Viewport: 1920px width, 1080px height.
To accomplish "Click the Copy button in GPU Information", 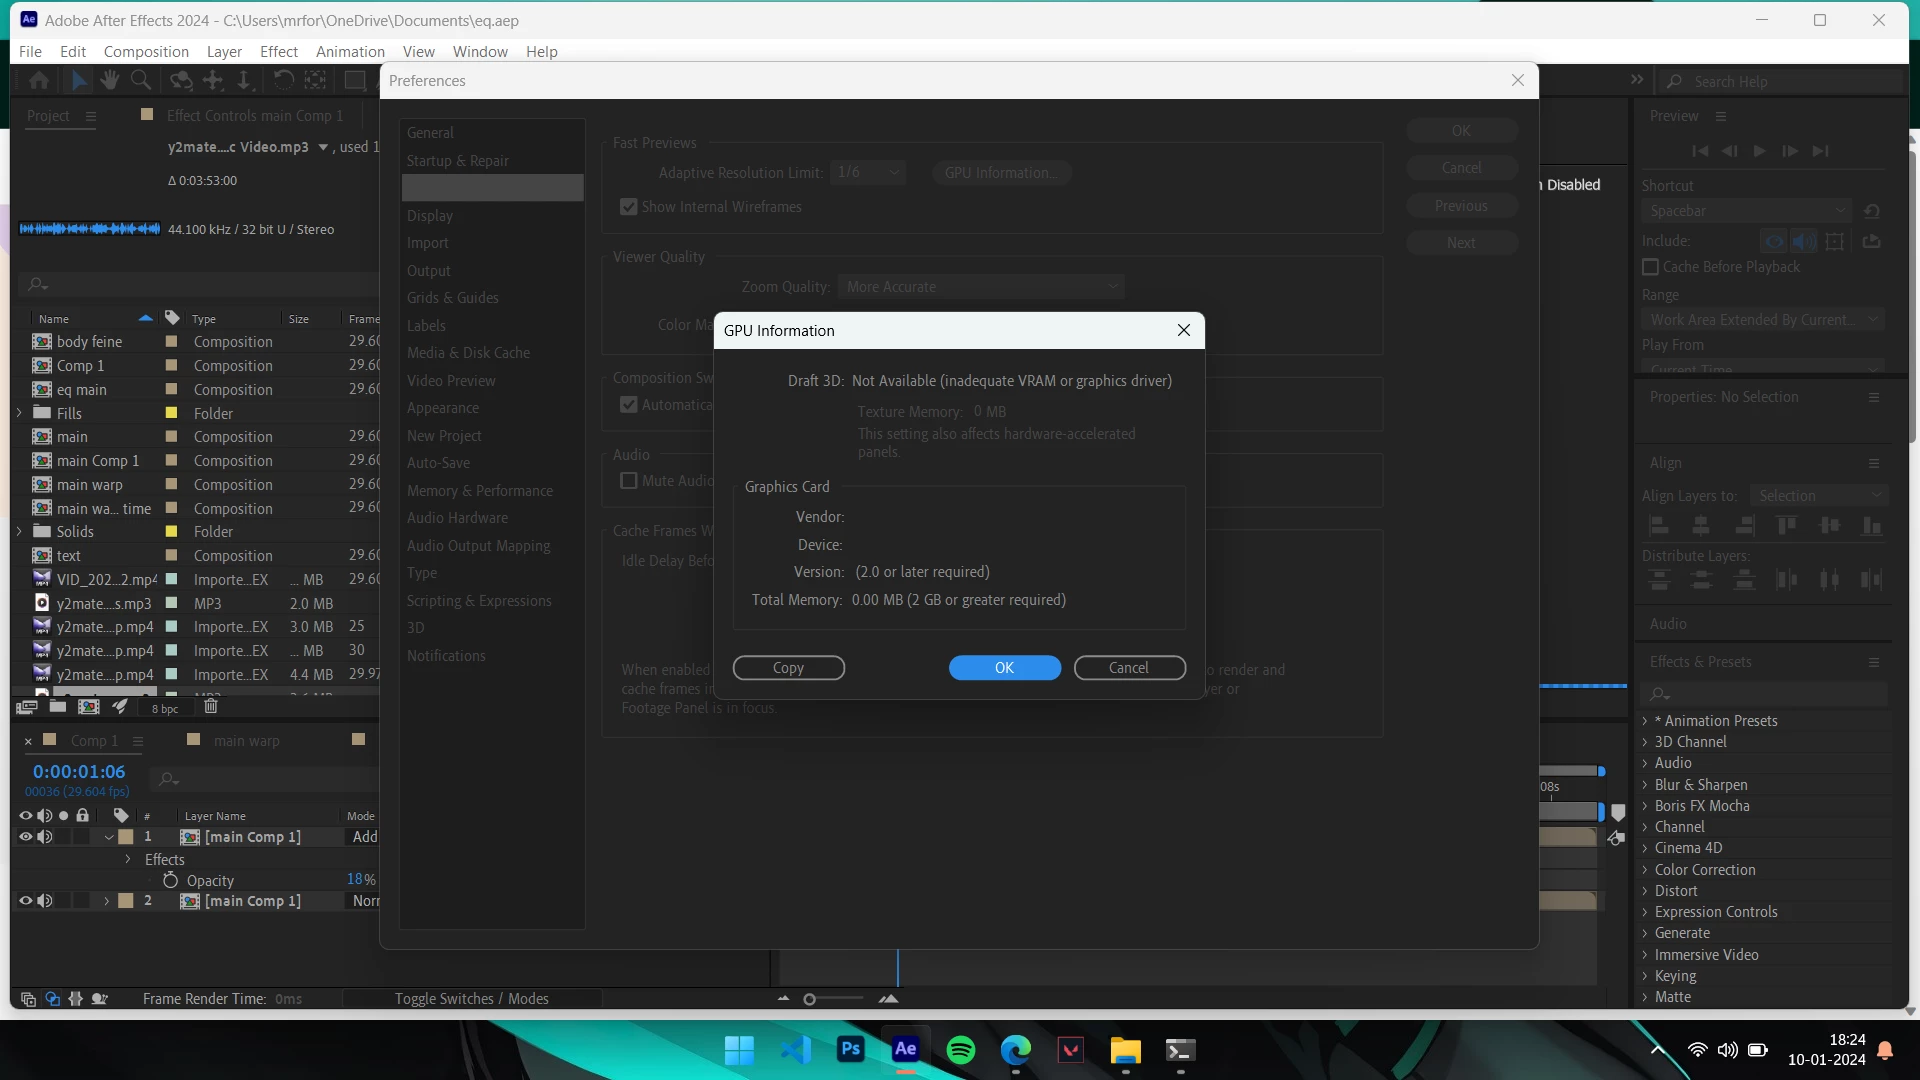I will click(x=788, y=668).
